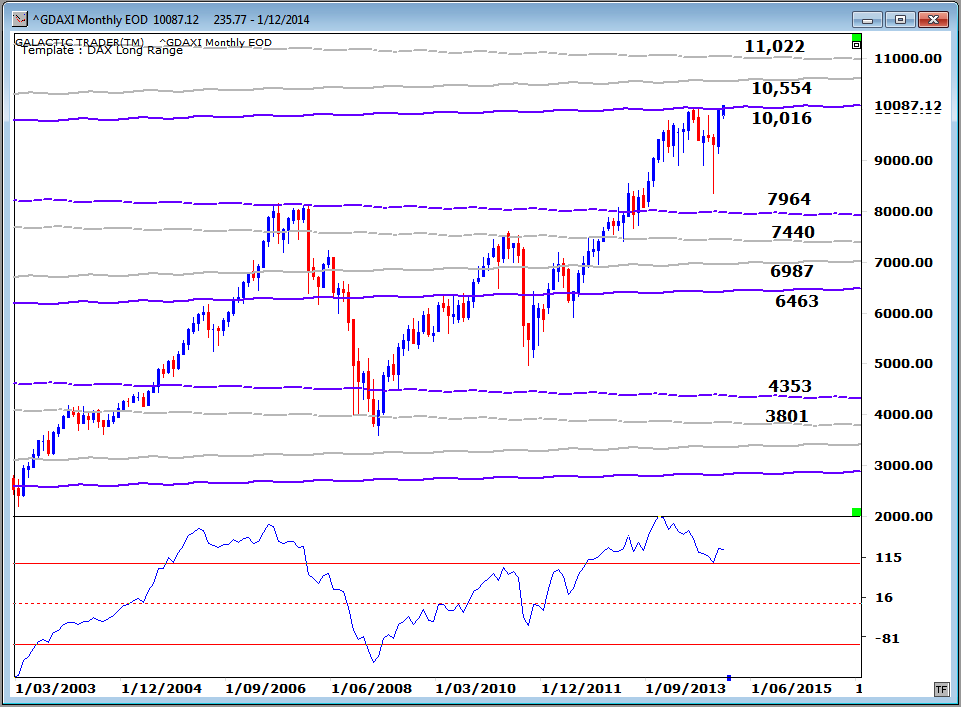Screen dimensions: 961x707
Task: Click the 3000.00 price axis label
Action: pyautogui.click(x=903, y=466)
